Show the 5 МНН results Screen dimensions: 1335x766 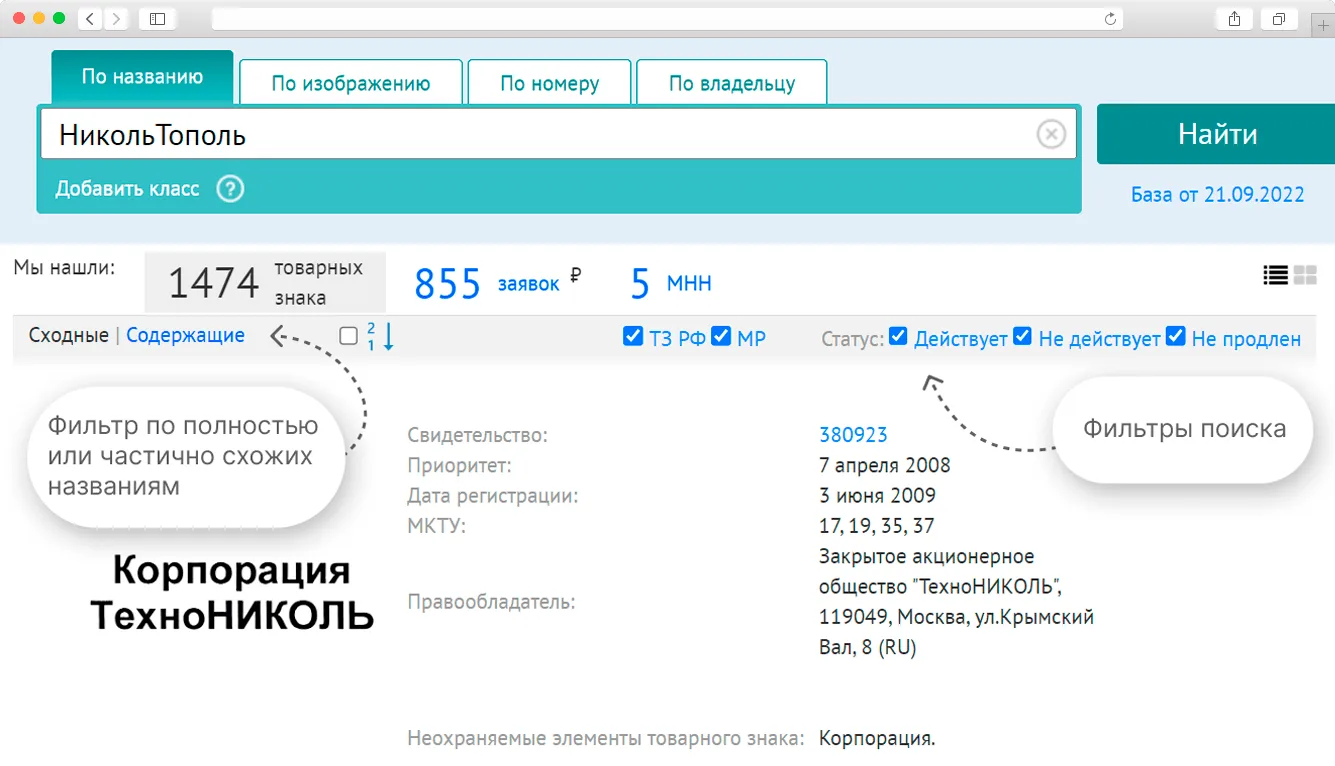671,284
